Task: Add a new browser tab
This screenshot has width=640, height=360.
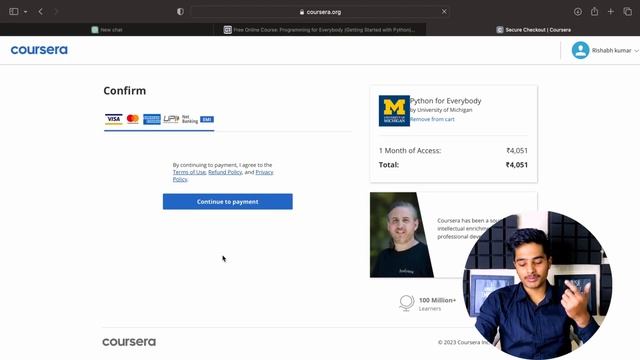Action: [x=611, y=12]
